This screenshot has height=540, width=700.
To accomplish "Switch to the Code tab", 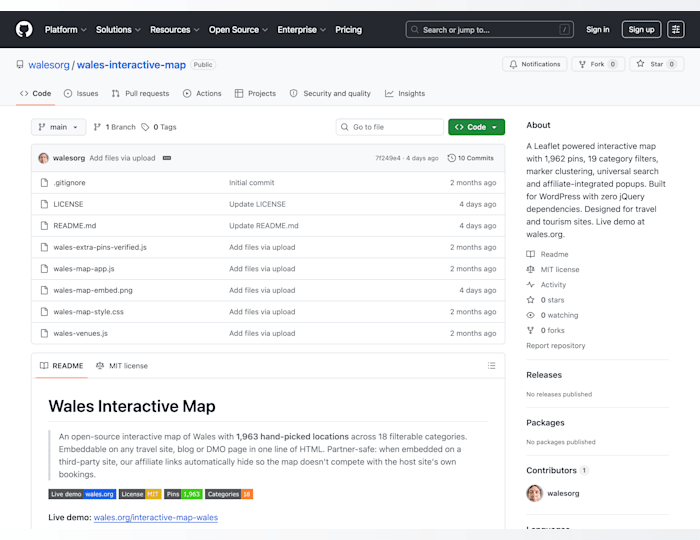I will tap(35, 93).
